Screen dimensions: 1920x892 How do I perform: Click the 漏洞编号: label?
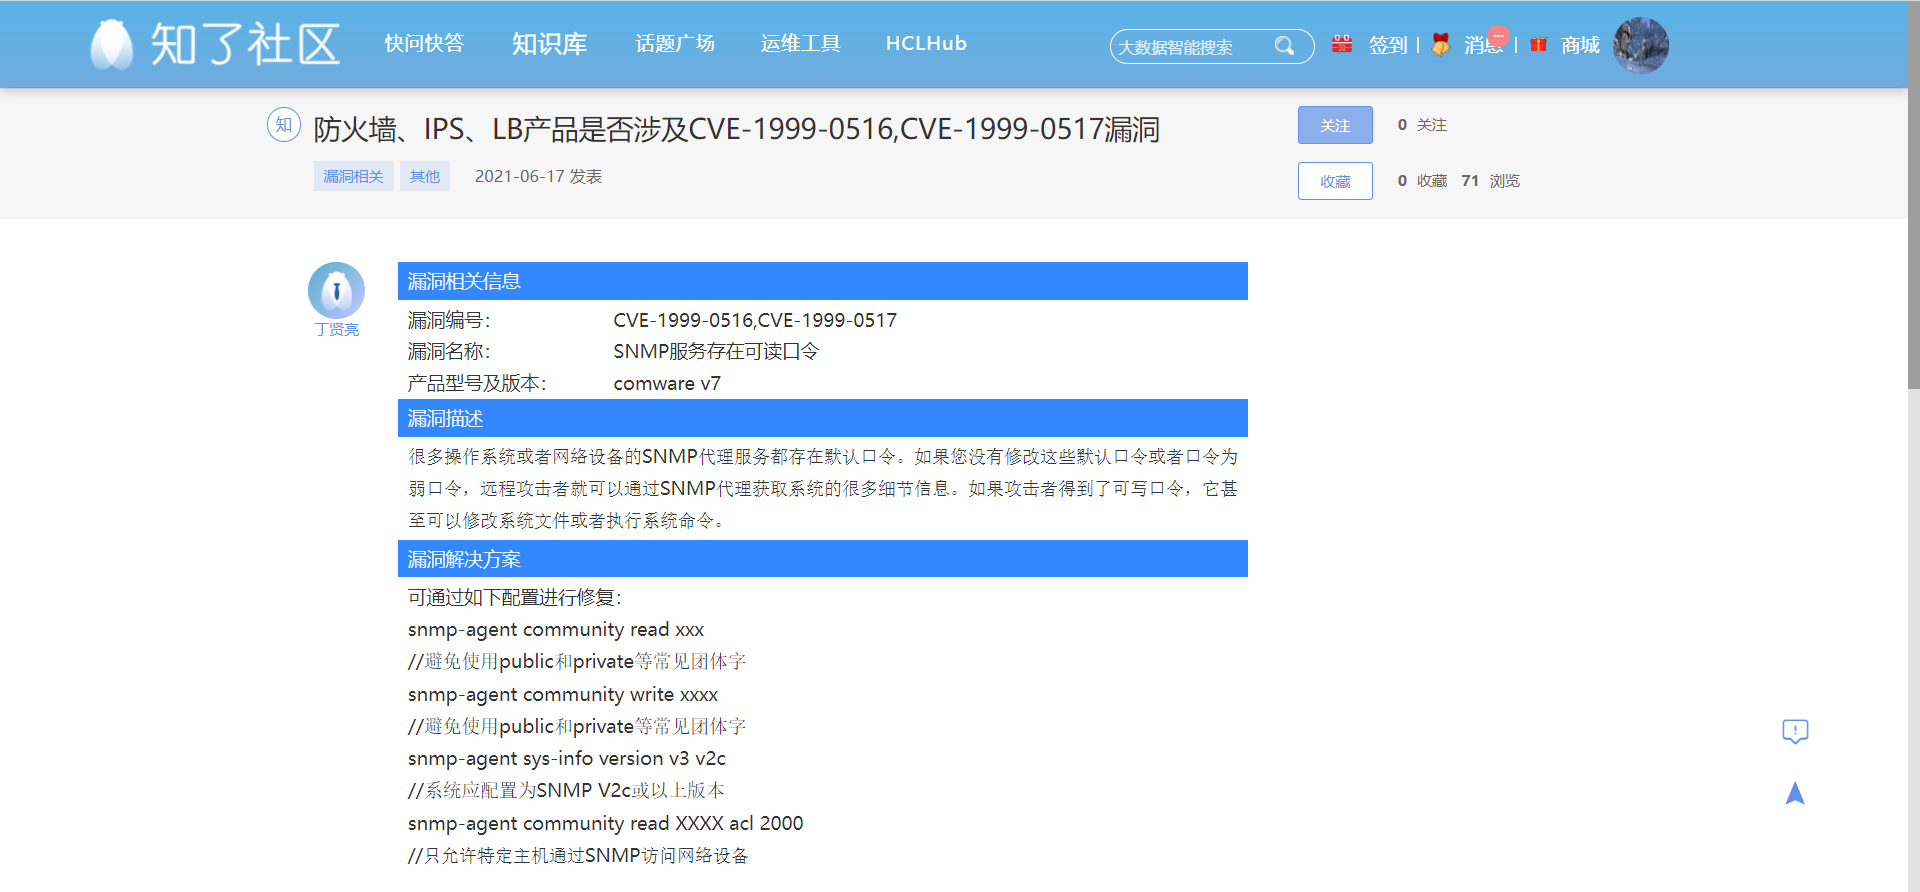449,320
